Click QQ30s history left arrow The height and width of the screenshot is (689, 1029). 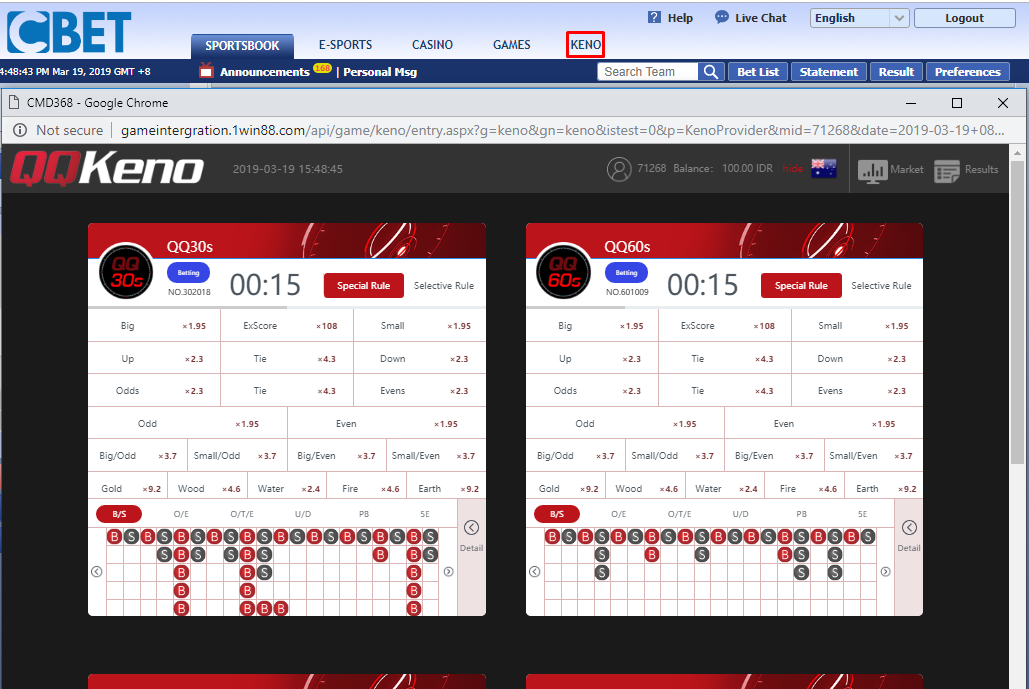96,572
